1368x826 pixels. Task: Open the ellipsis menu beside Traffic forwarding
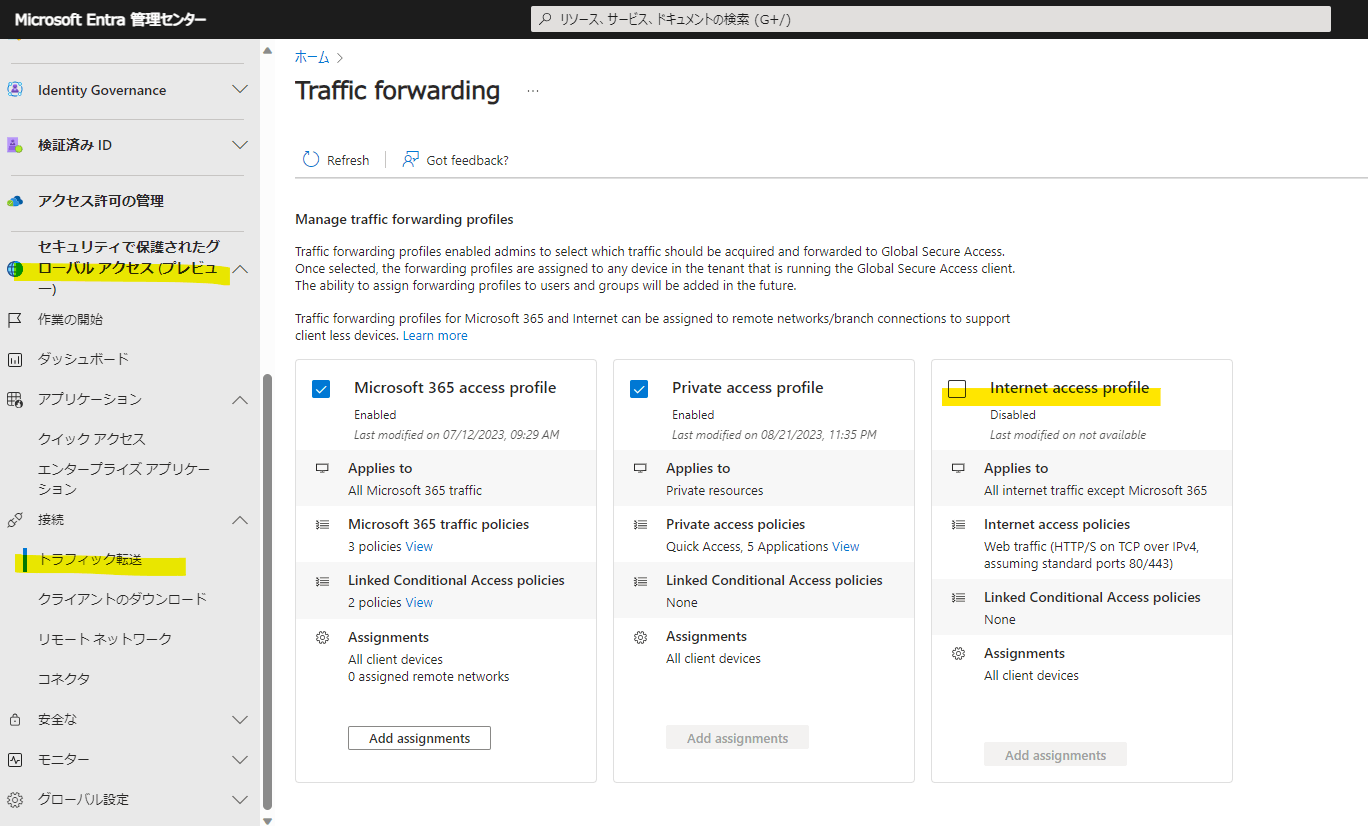point(533,91)
